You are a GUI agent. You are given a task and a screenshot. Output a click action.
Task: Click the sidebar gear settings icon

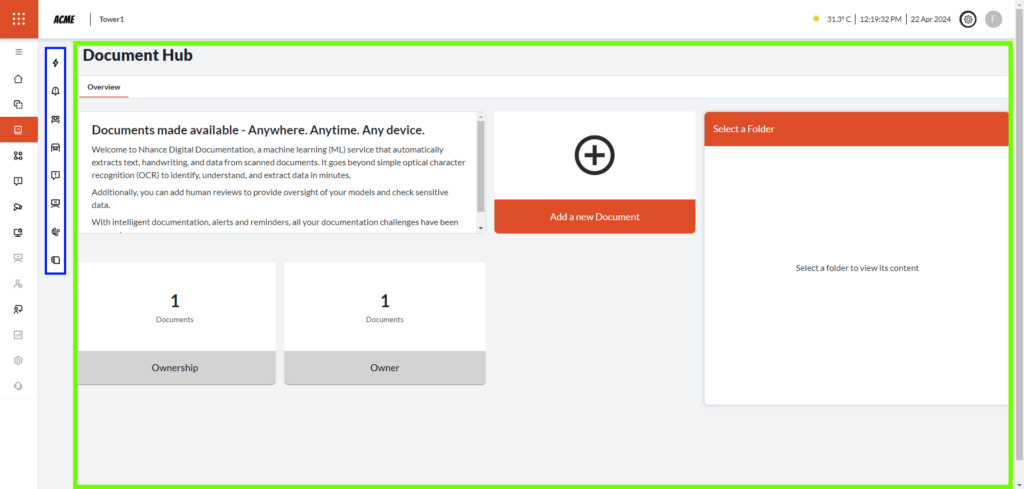point(18,360)
